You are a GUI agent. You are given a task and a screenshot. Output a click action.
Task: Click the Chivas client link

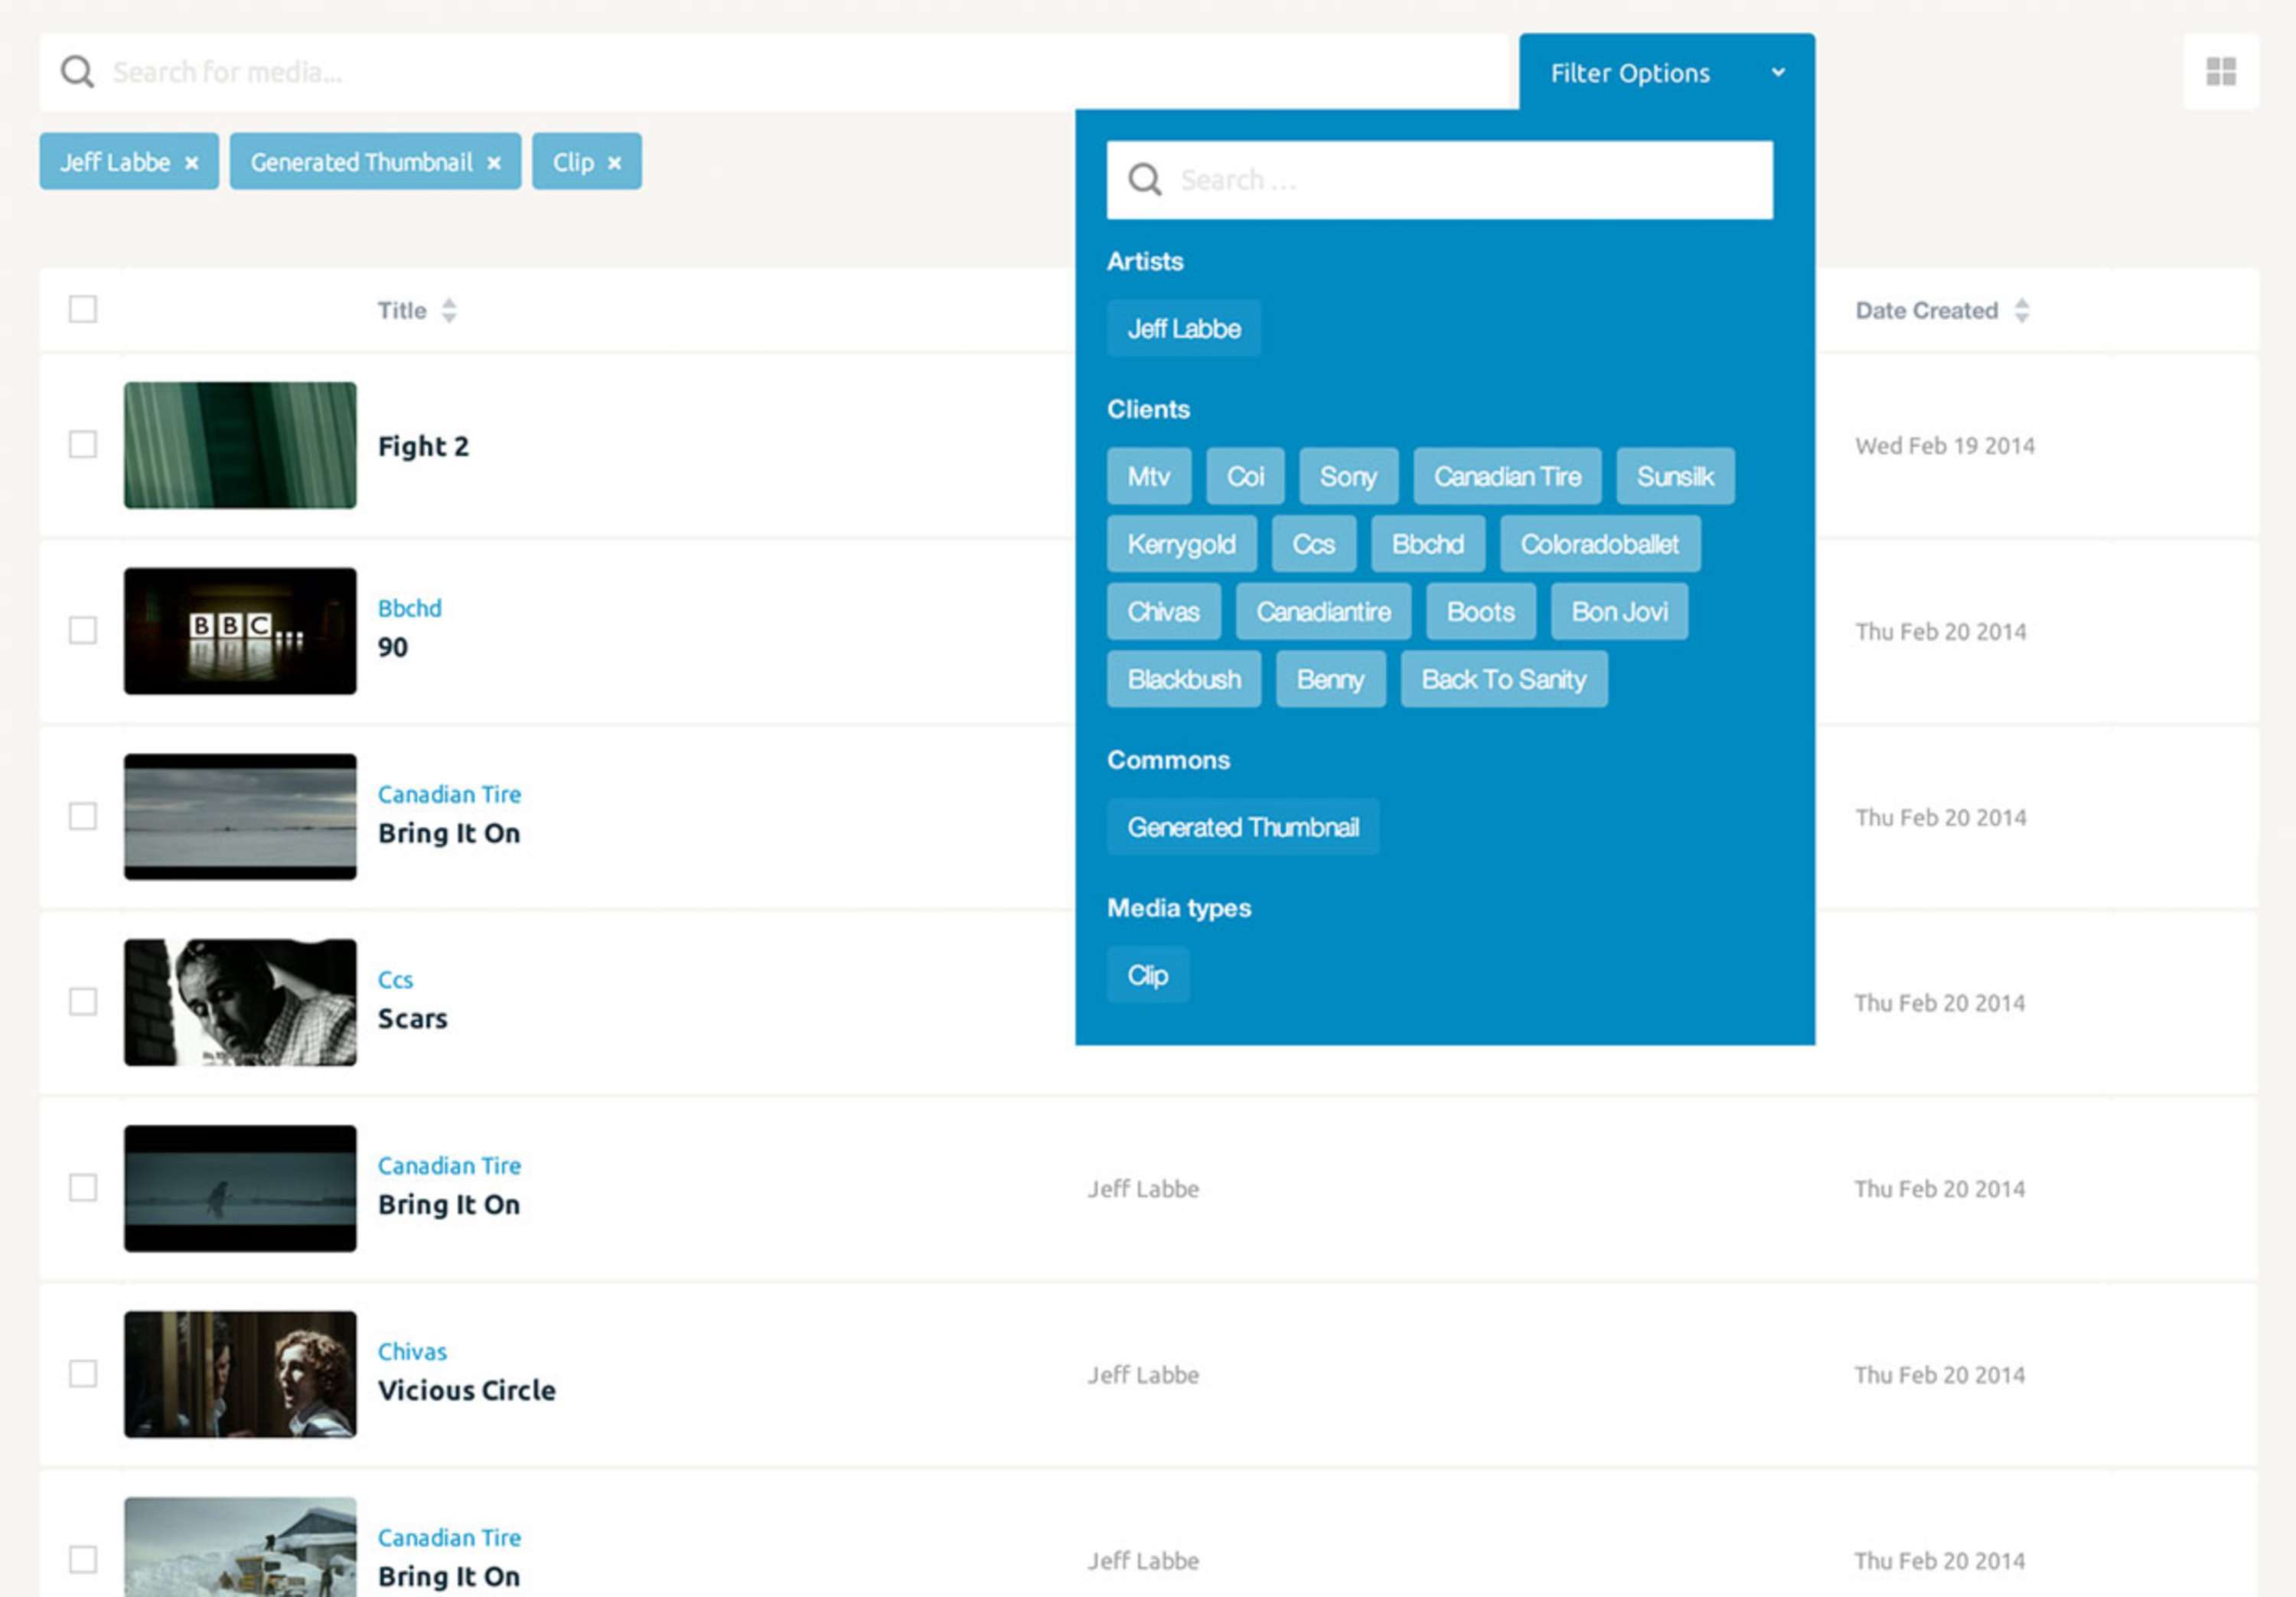412,1351
